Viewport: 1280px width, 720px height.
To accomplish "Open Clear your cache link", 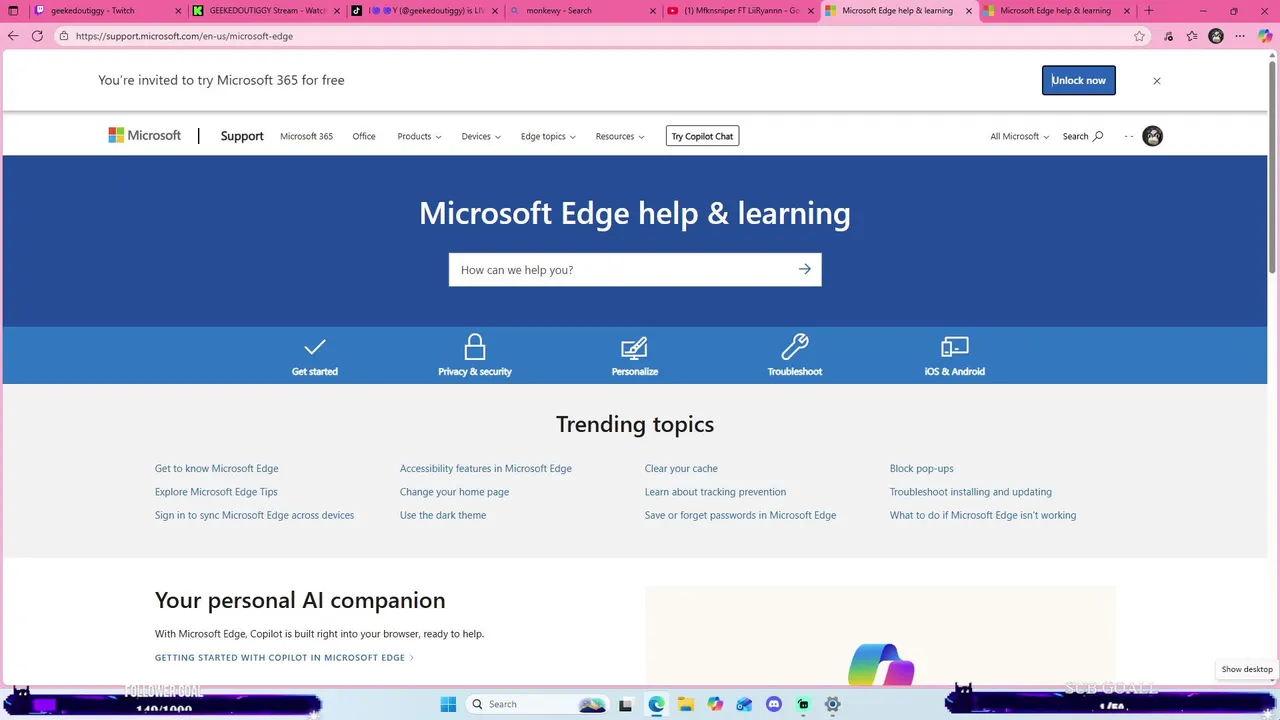I will pyautogui.click(x=681, y=468).
